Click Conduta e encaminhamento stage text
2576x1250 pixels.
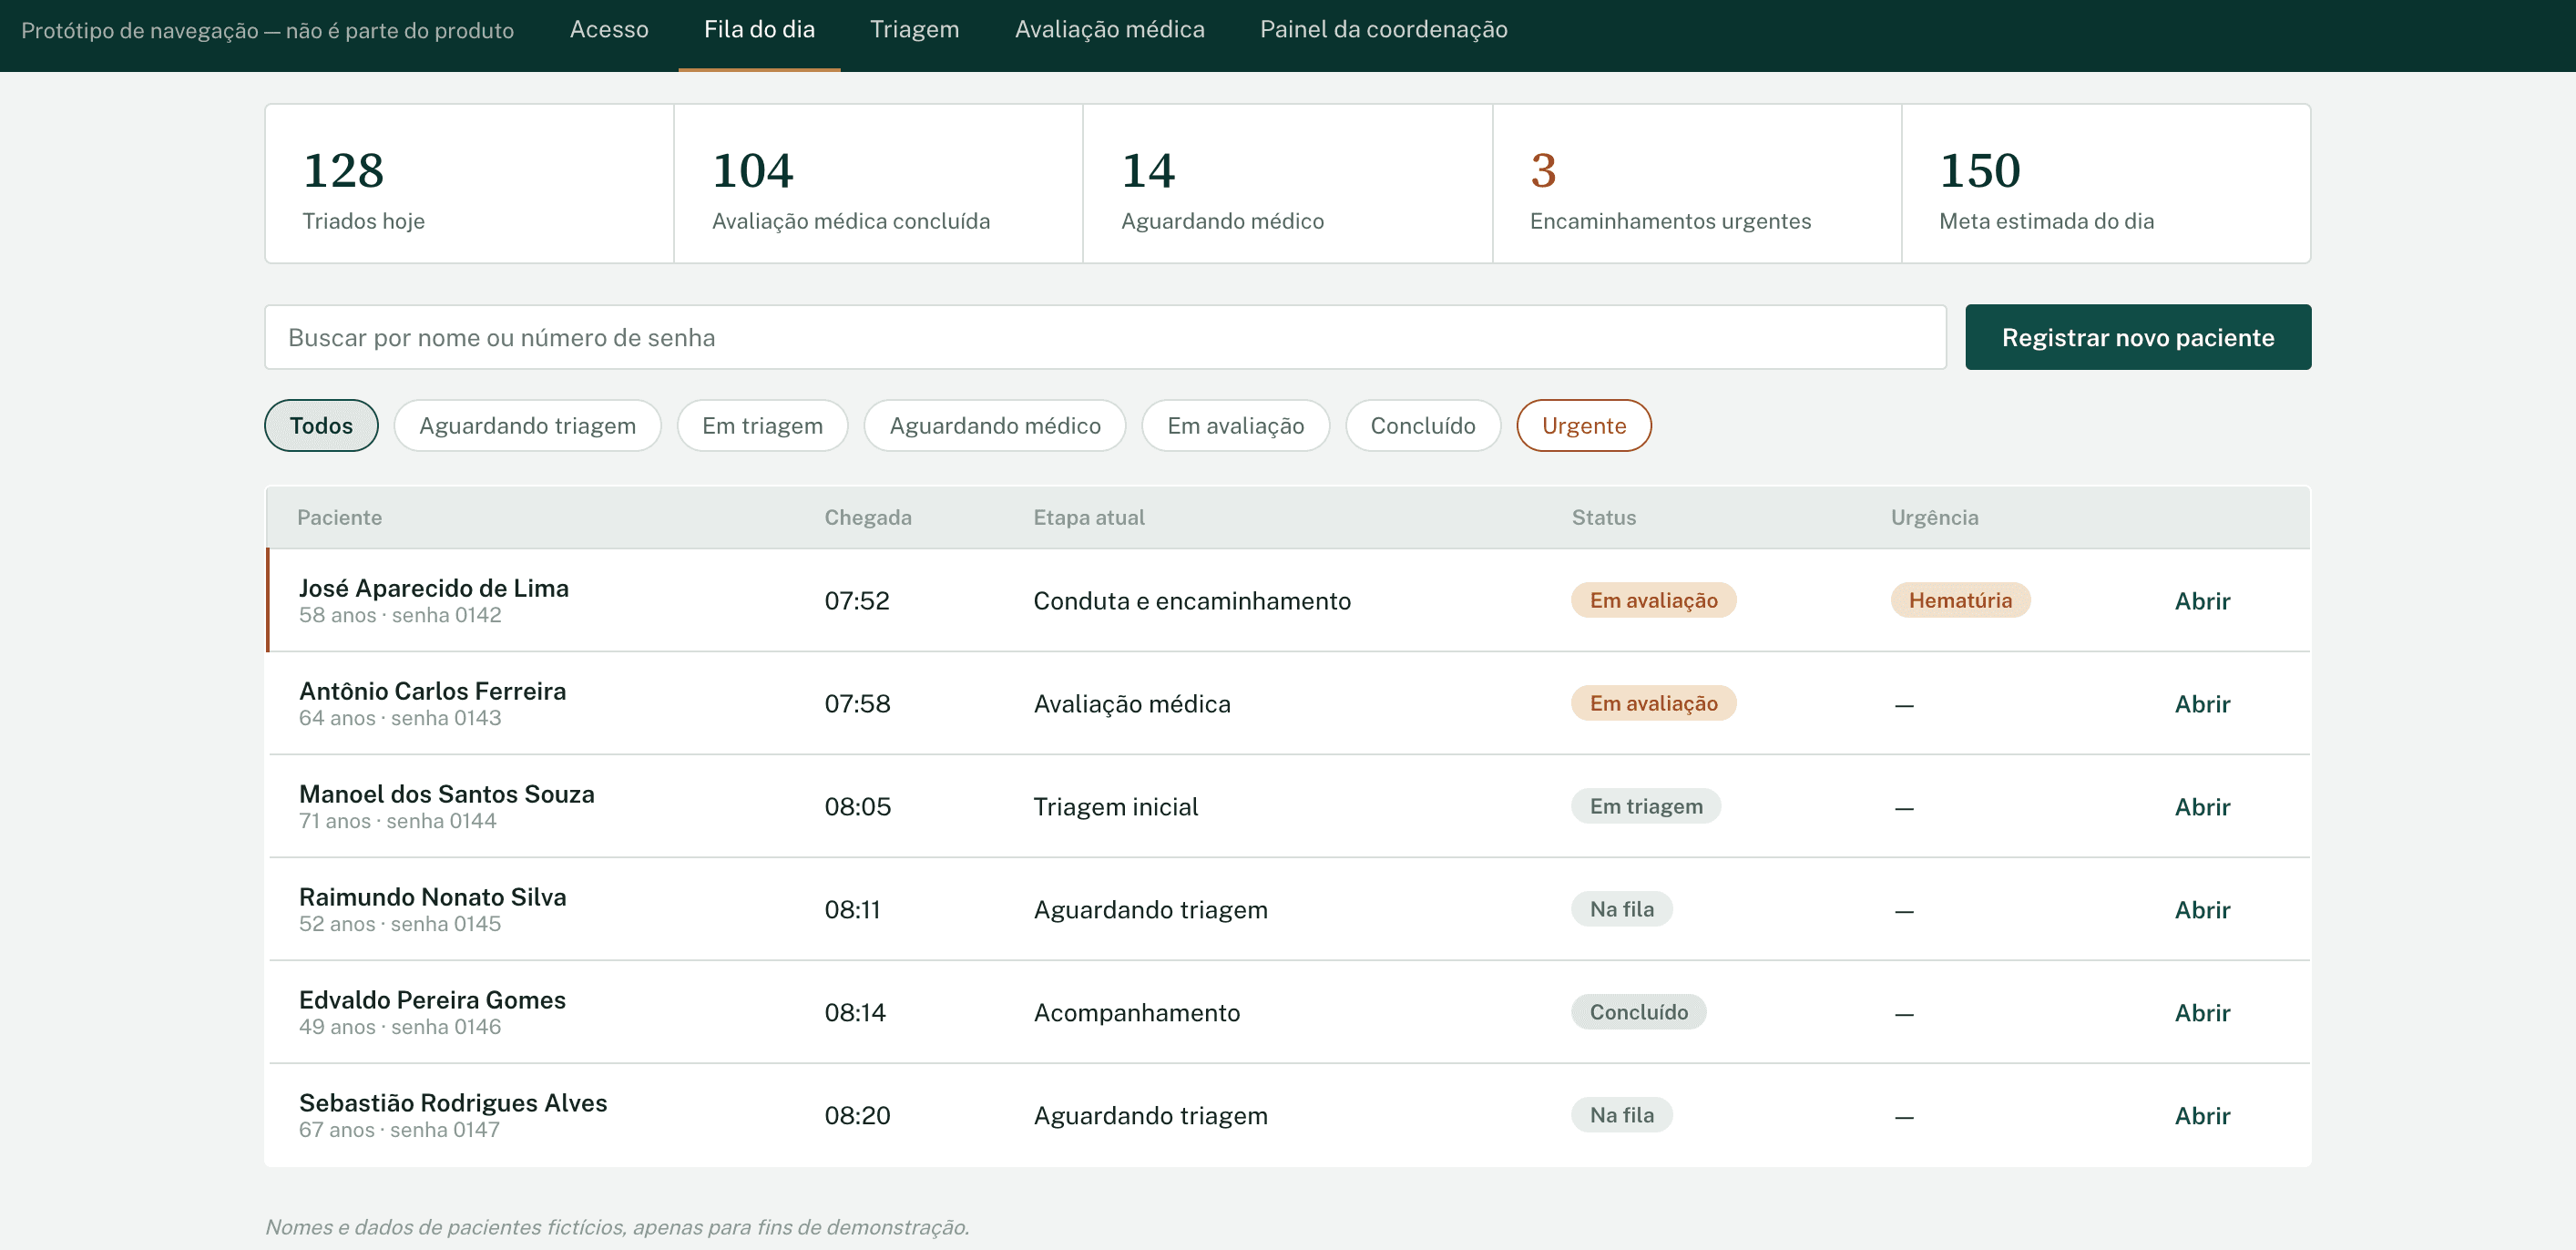[1191, 600]
